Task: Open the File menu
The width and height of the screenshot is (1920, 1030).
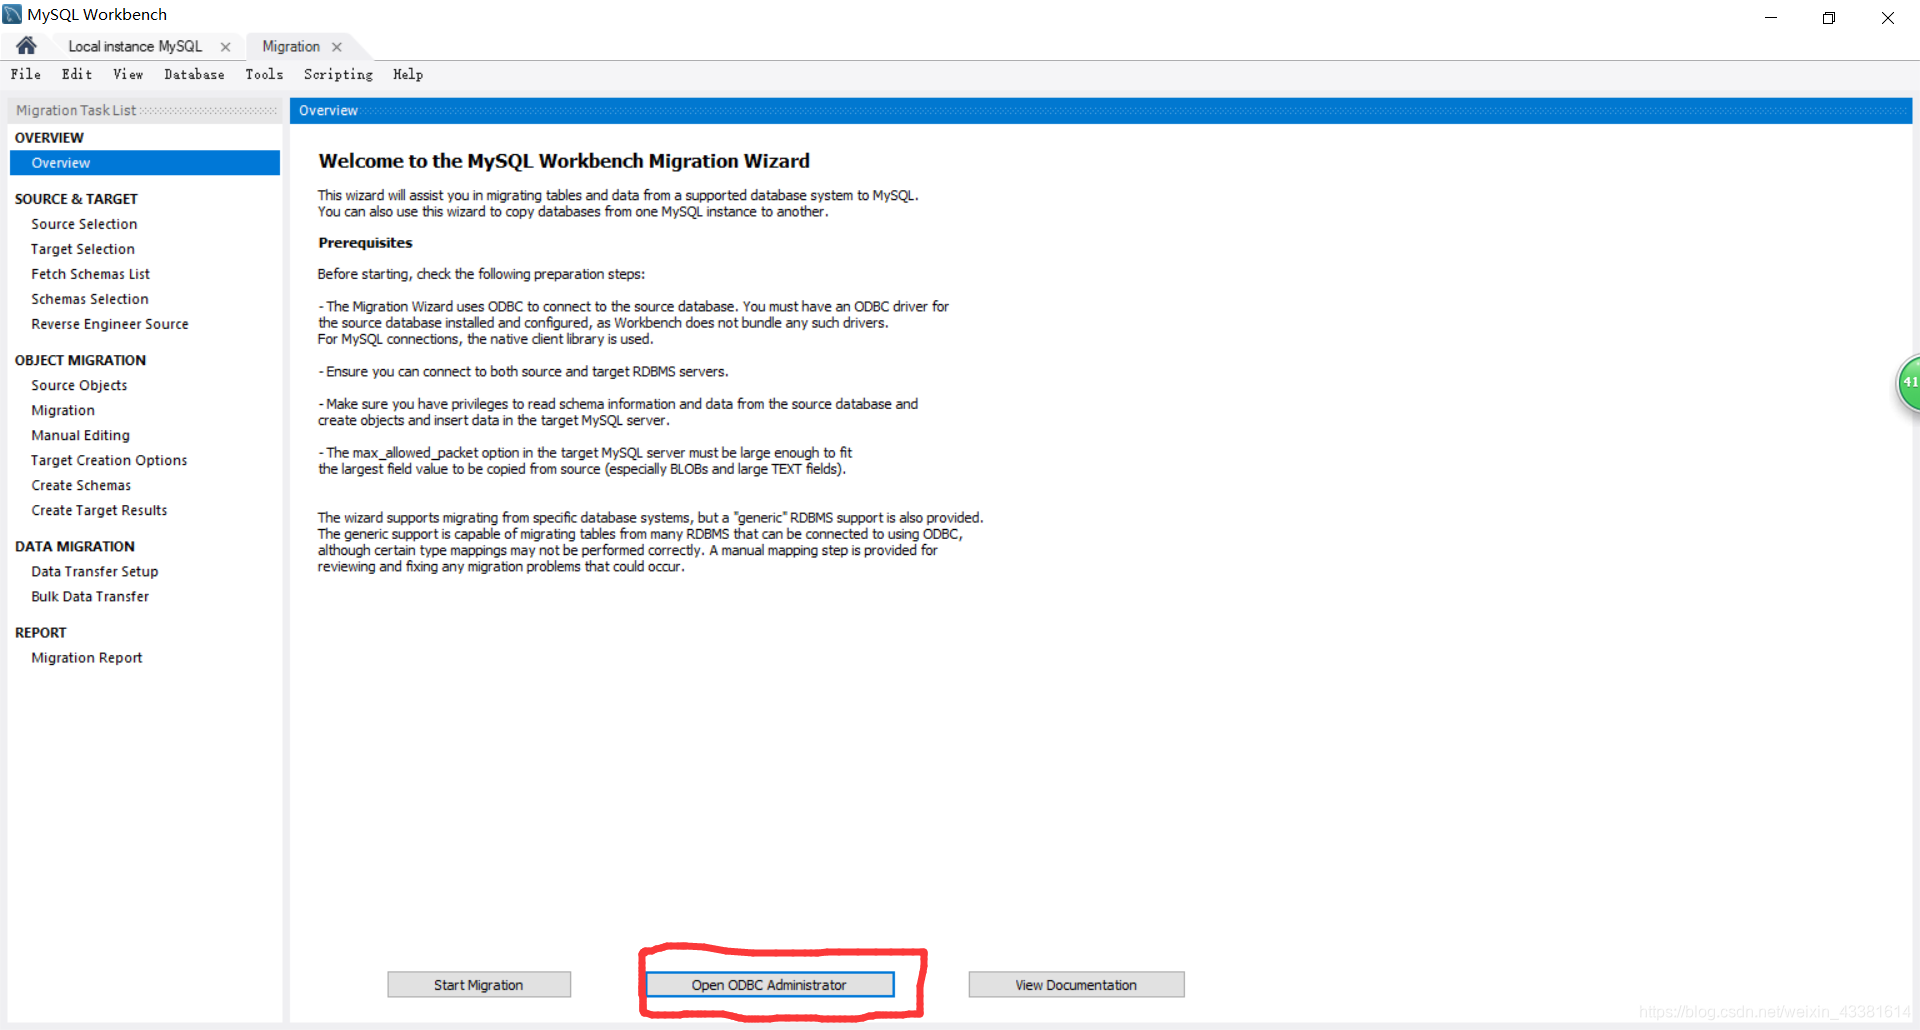Action: tap(26, 74)
